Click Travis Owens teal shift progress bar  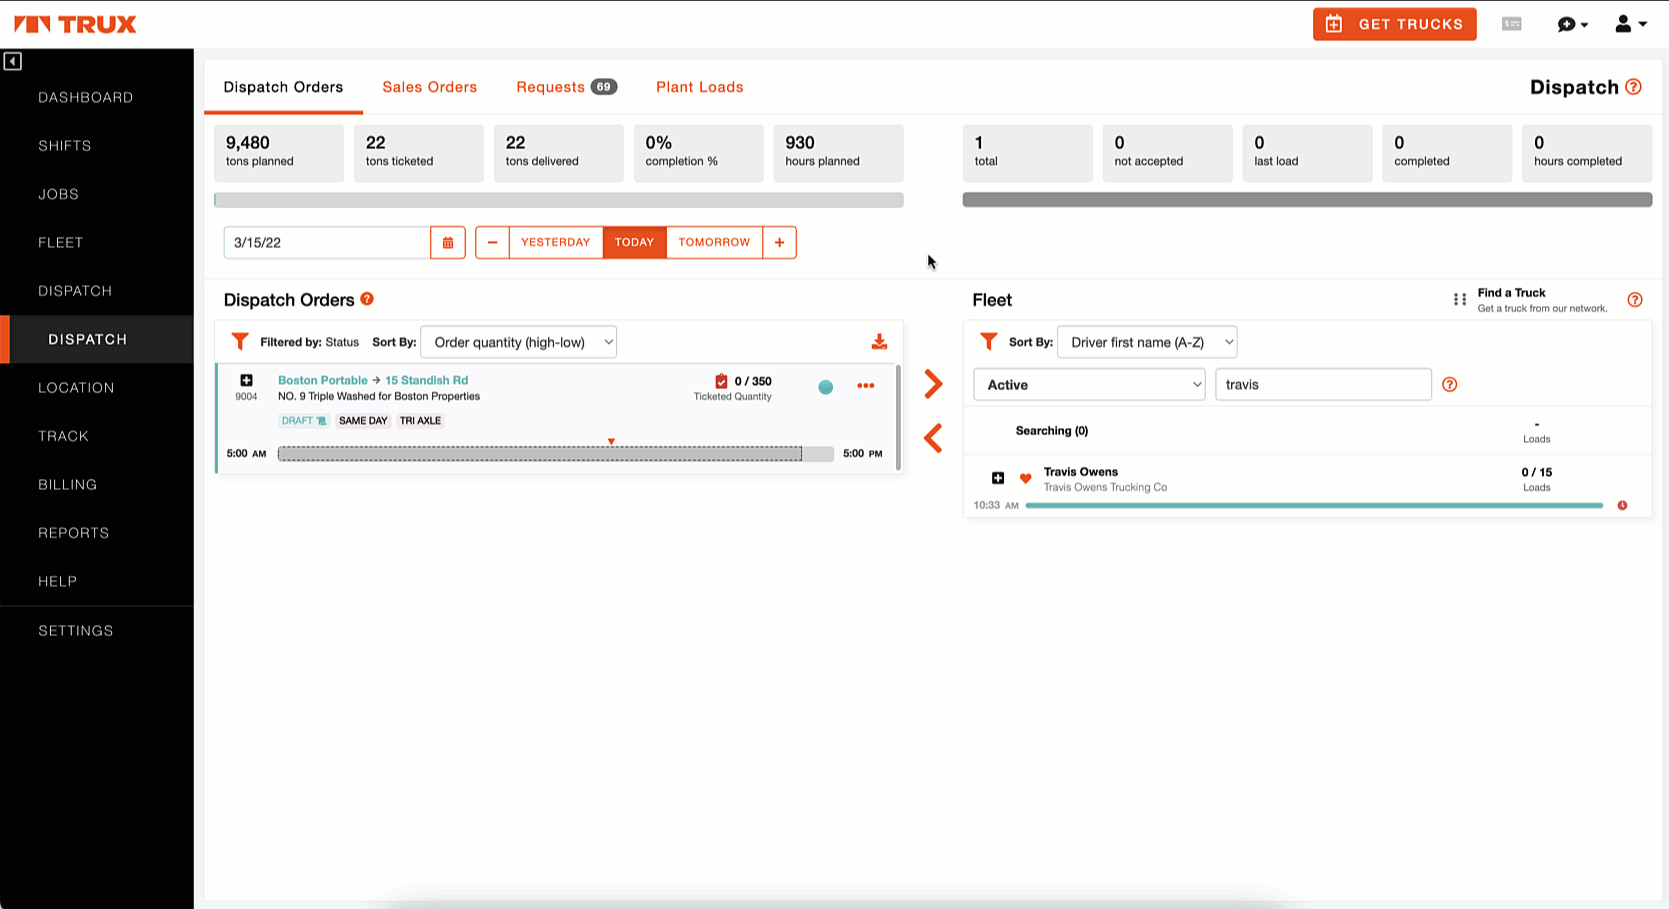1314,506
